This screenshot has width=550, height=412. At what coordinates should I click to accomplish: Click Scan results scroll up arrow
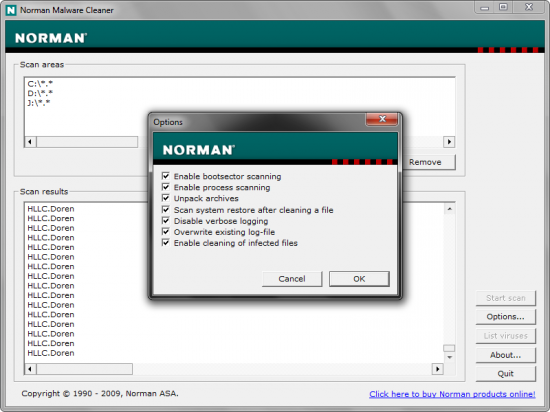point(449,209)
